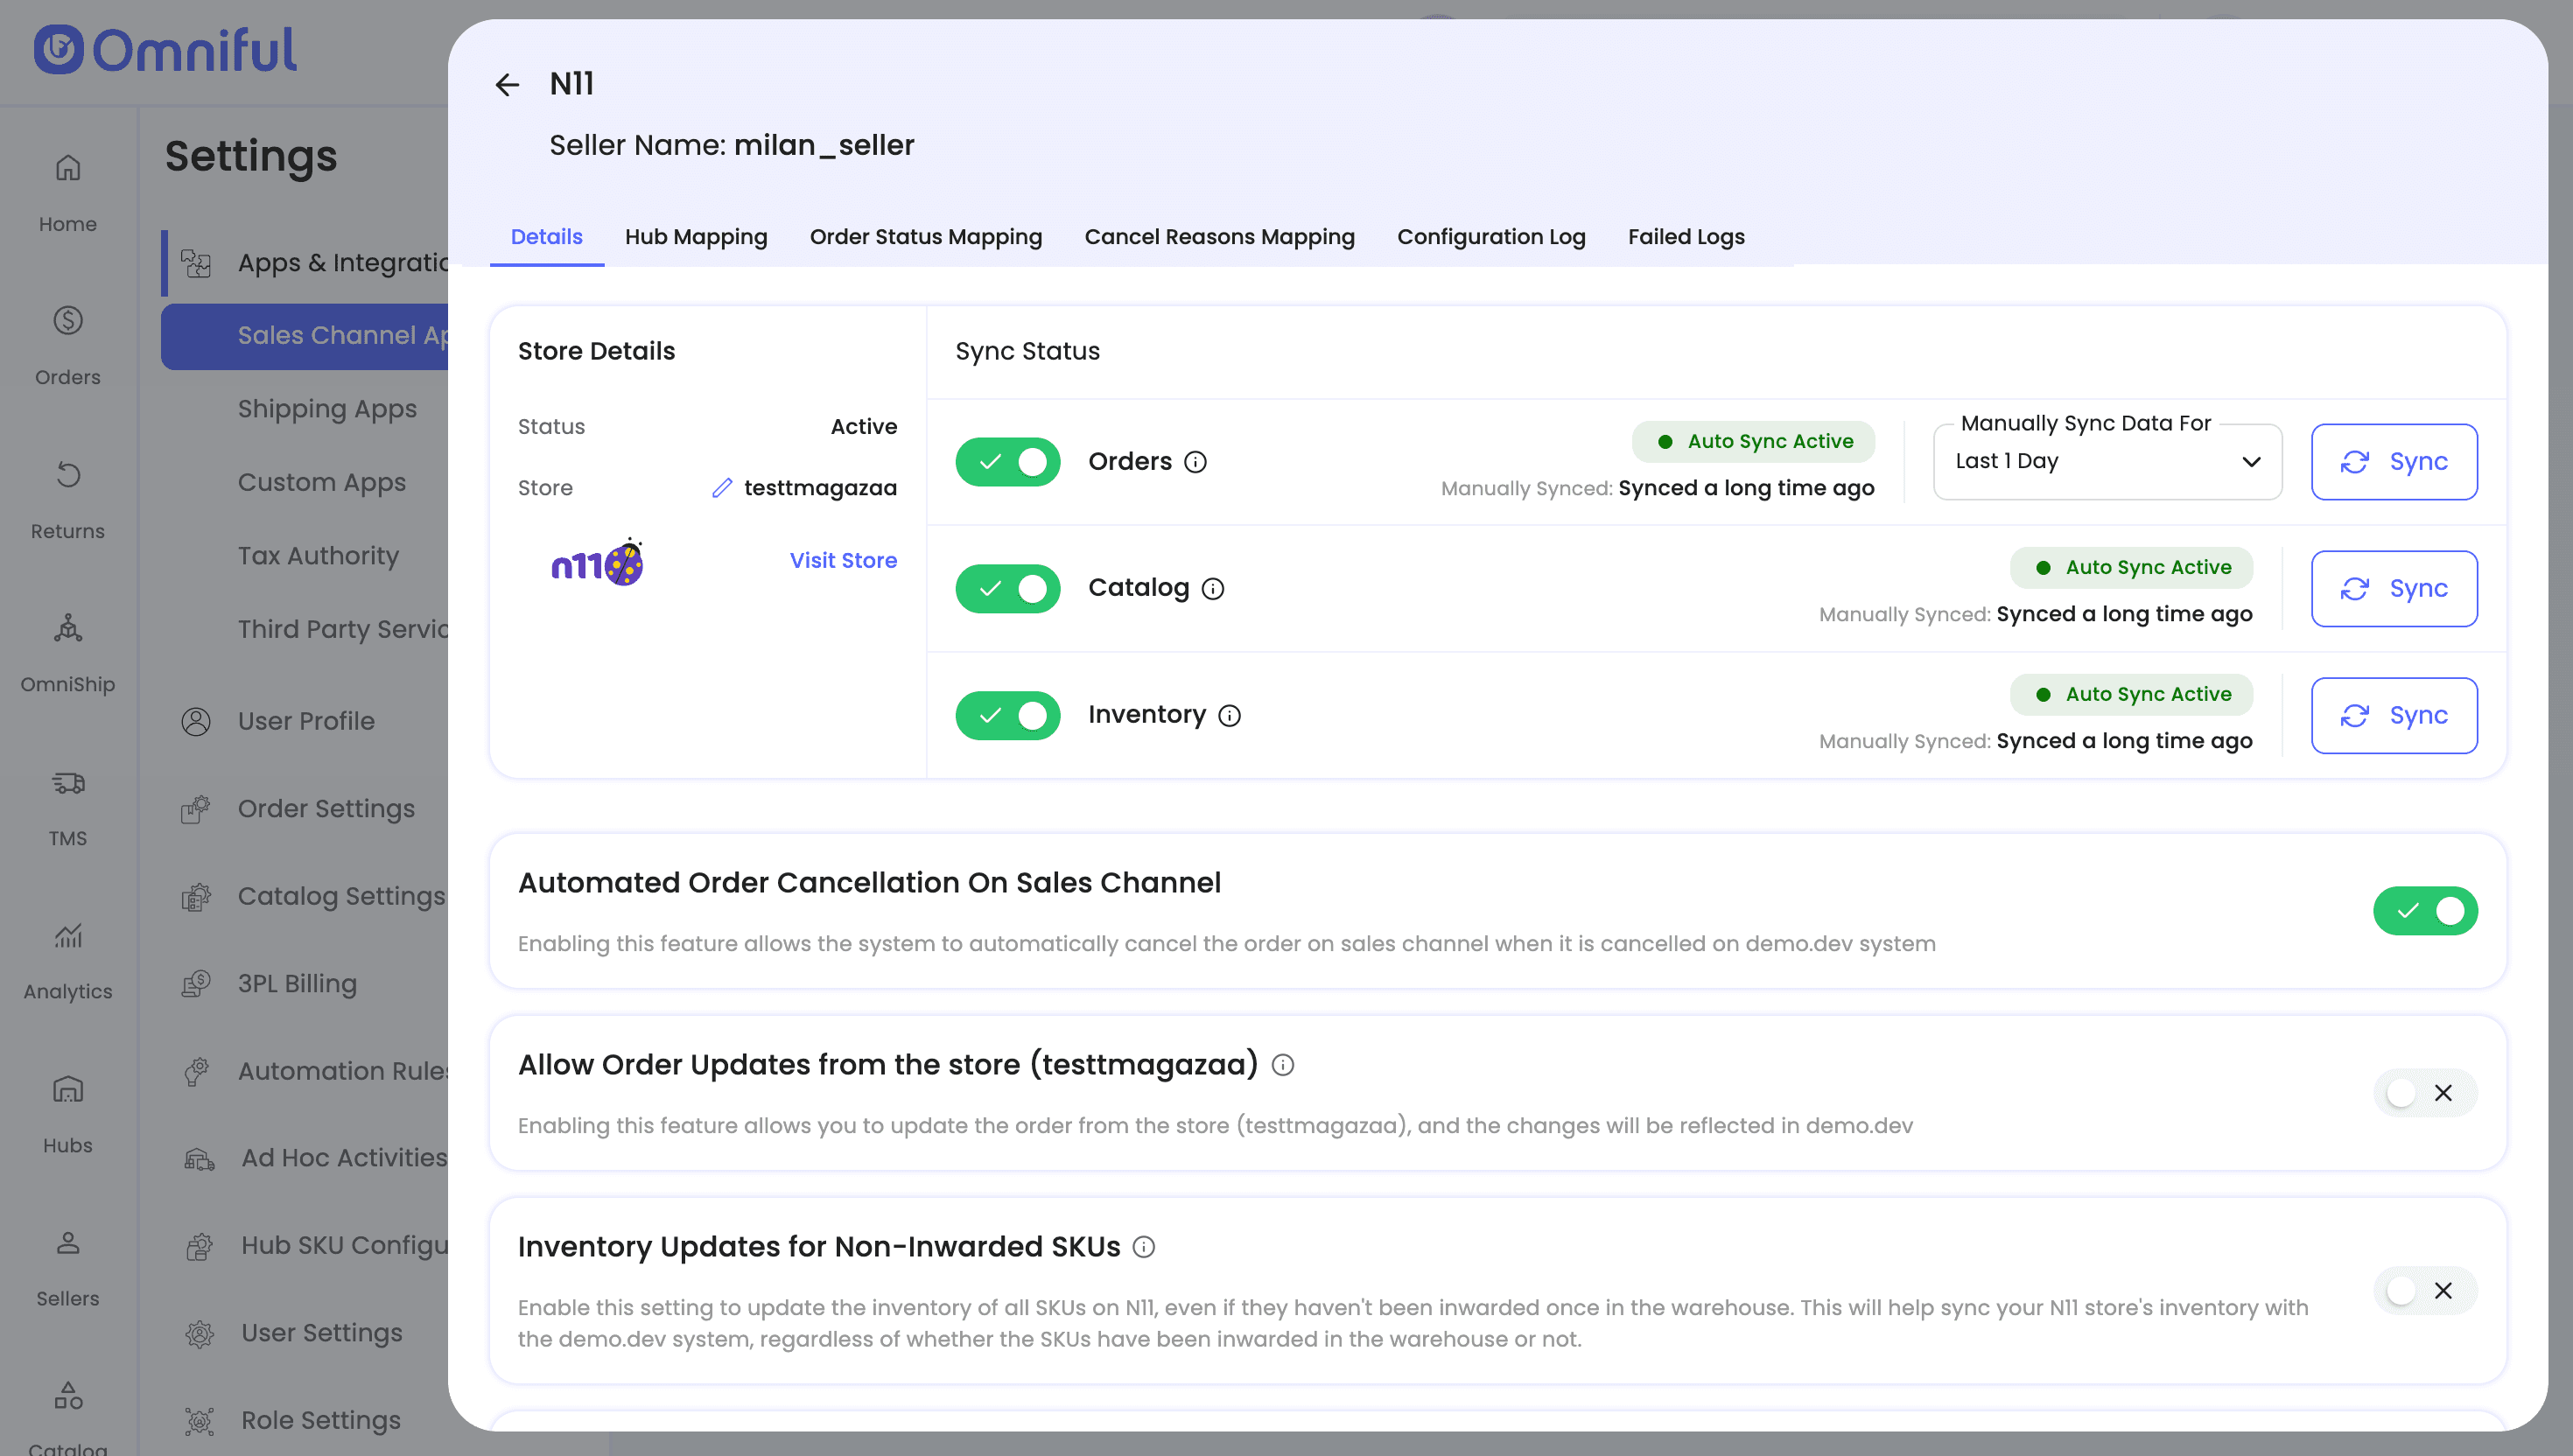Open the Failed Logs tab

[1686, 237]
